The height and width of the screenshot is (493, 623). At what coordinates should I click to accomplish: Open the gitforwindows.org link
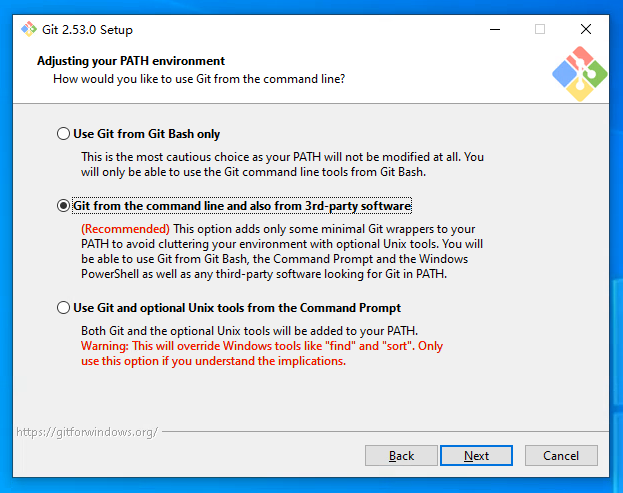pyautogui.click(x=86, y=432)
